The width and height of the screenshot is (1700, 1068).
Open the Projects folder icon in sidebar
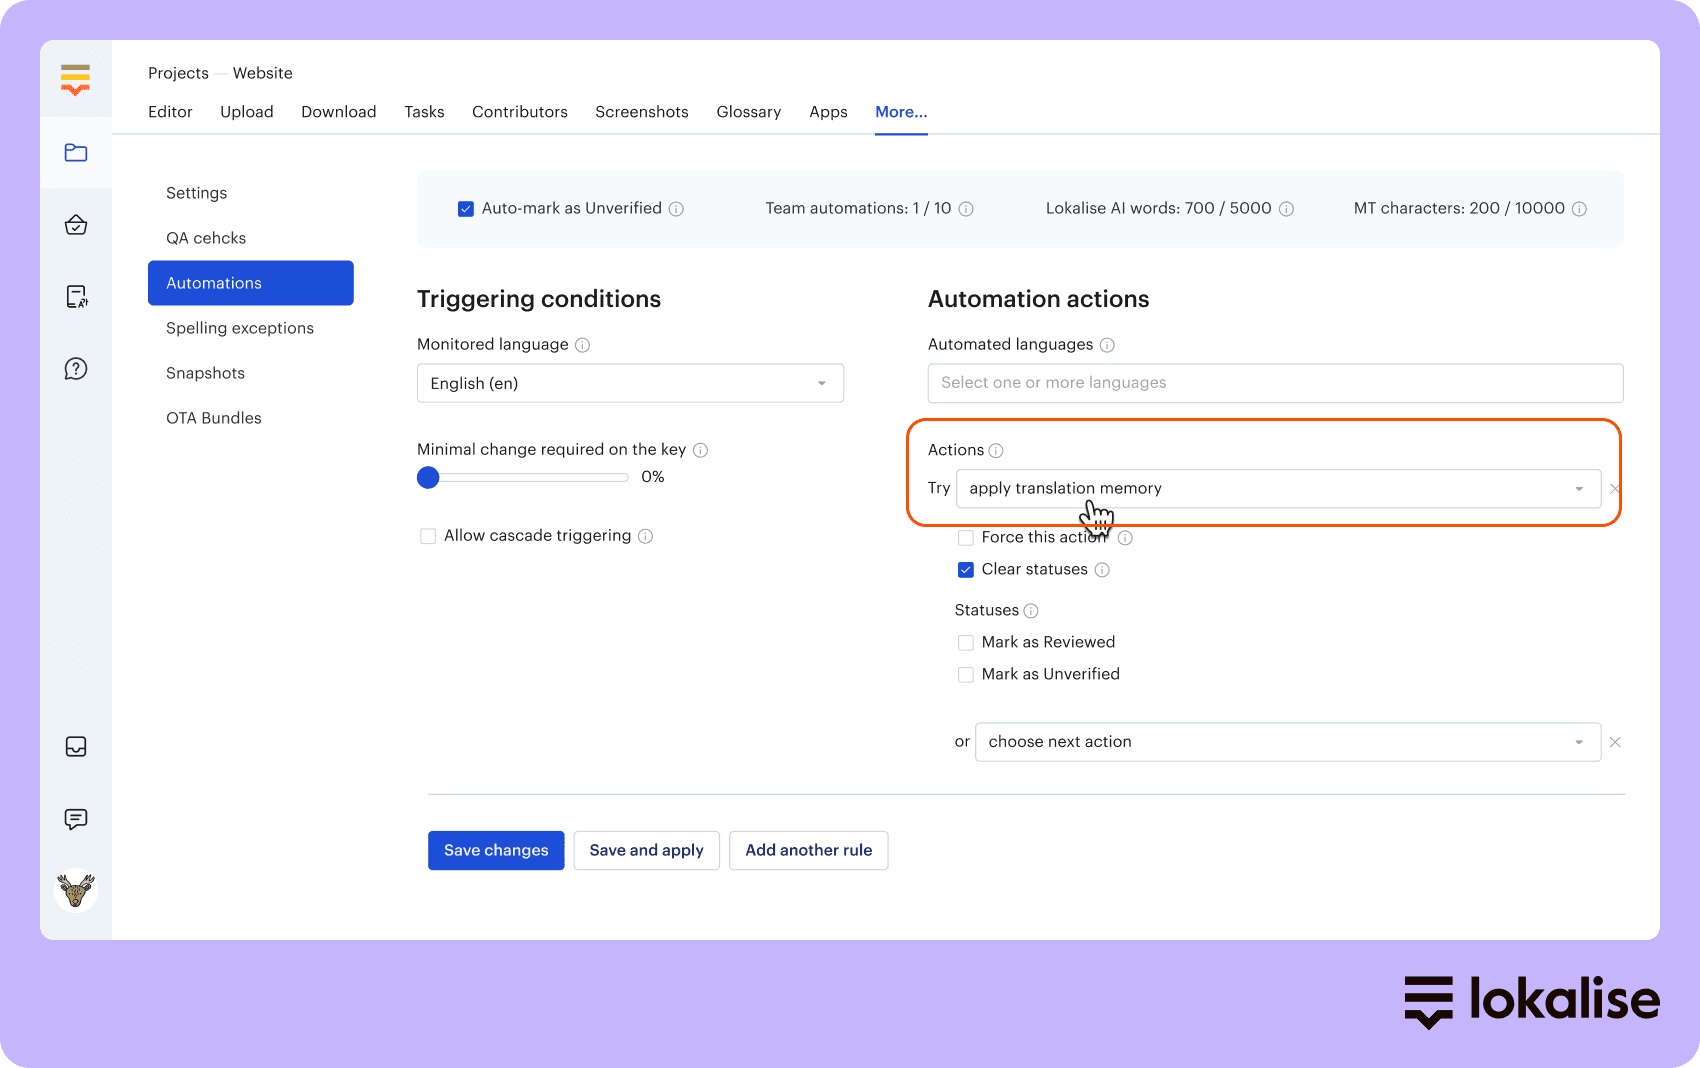[76, 153]
